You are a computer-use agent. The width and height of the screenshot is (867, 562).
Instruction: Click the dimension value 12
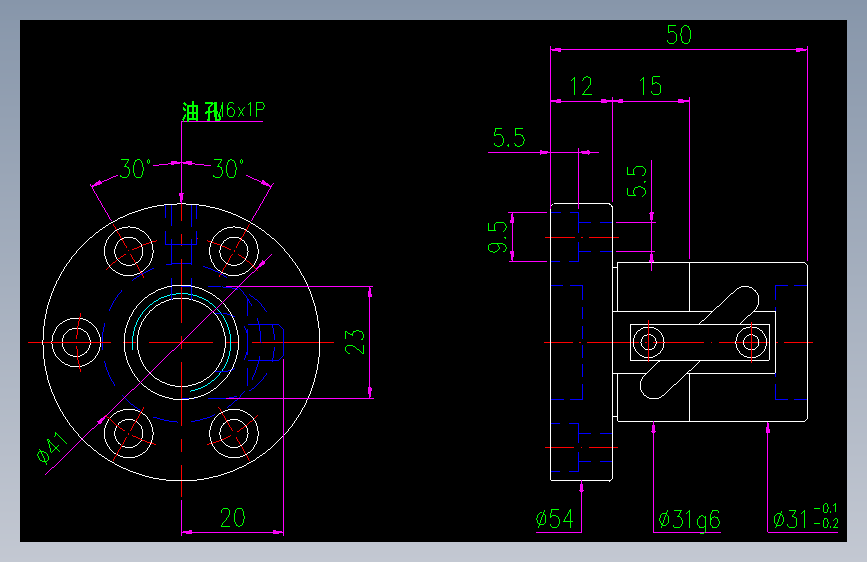(581, 86)
